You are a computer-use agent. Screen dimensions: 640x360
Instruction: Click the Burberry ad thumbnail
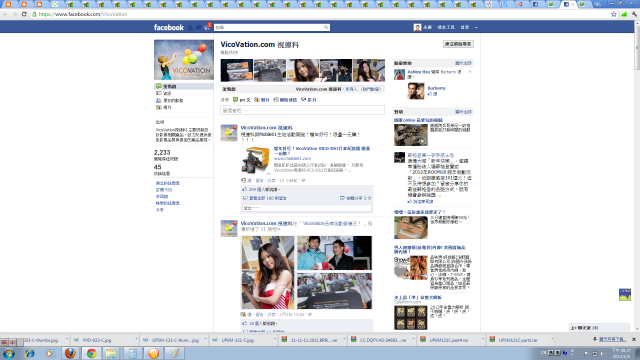(416, 91)
